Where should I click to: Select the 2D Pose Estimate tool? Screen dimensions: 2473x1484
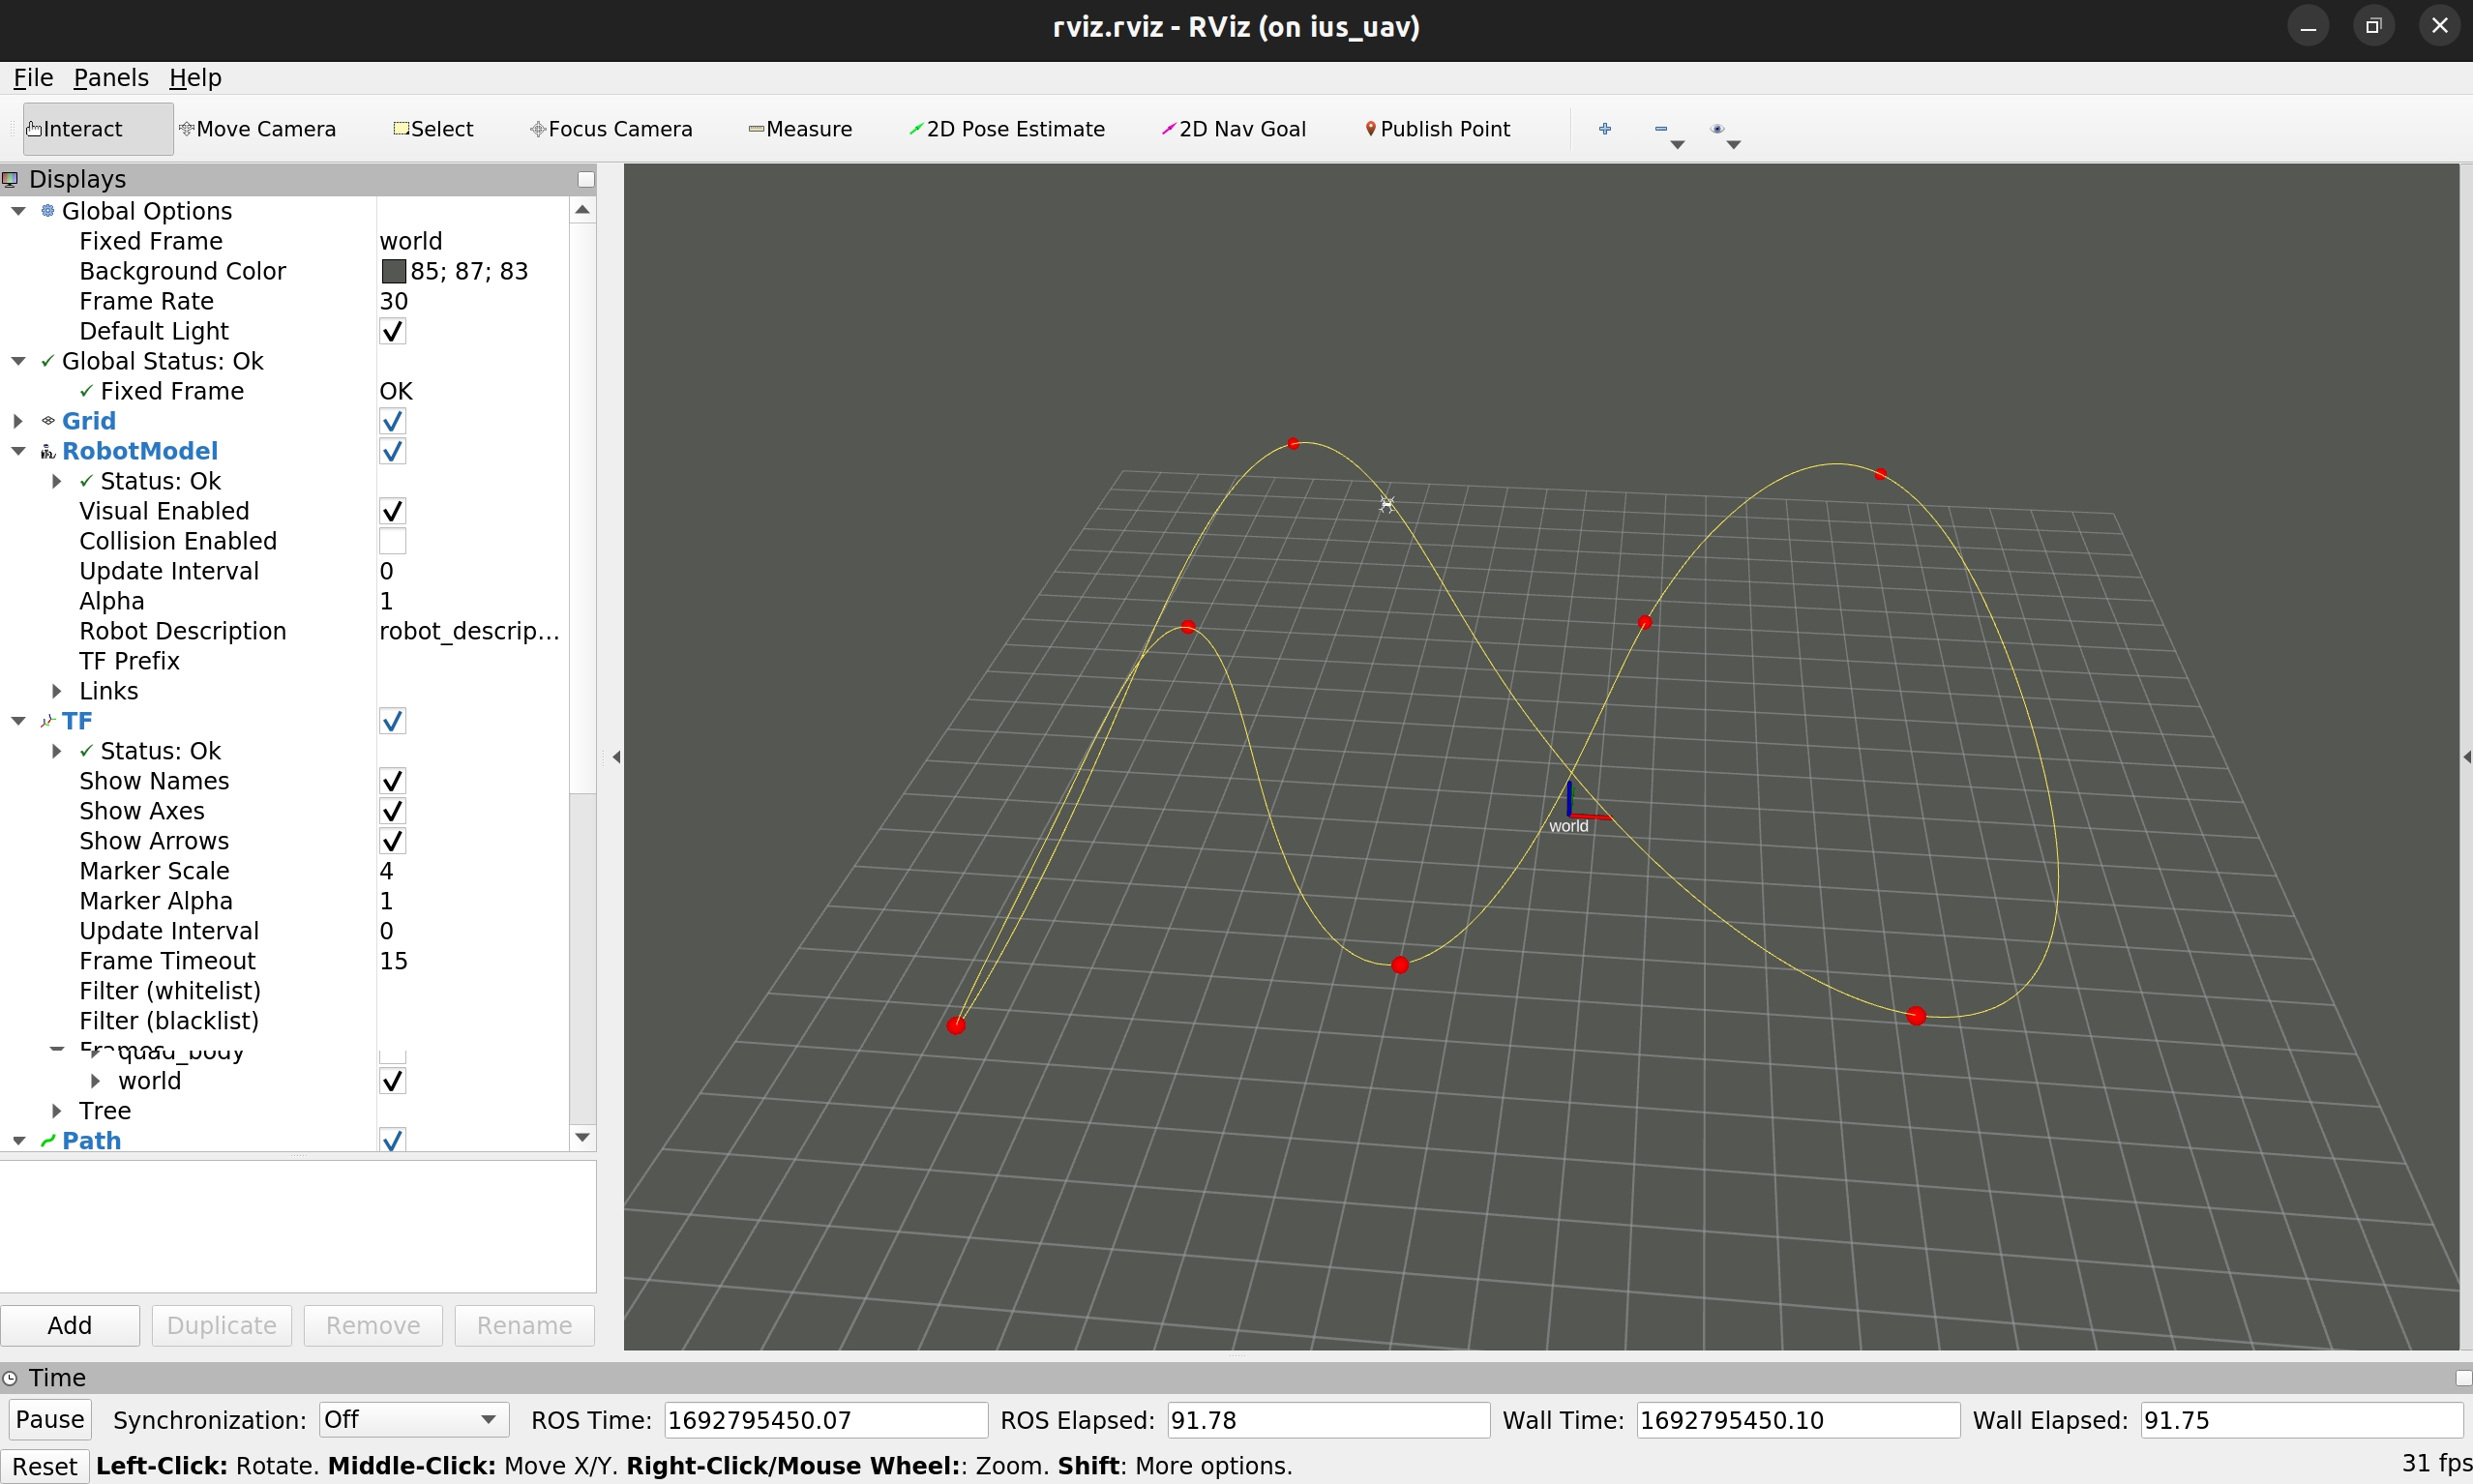(1006, 129)
